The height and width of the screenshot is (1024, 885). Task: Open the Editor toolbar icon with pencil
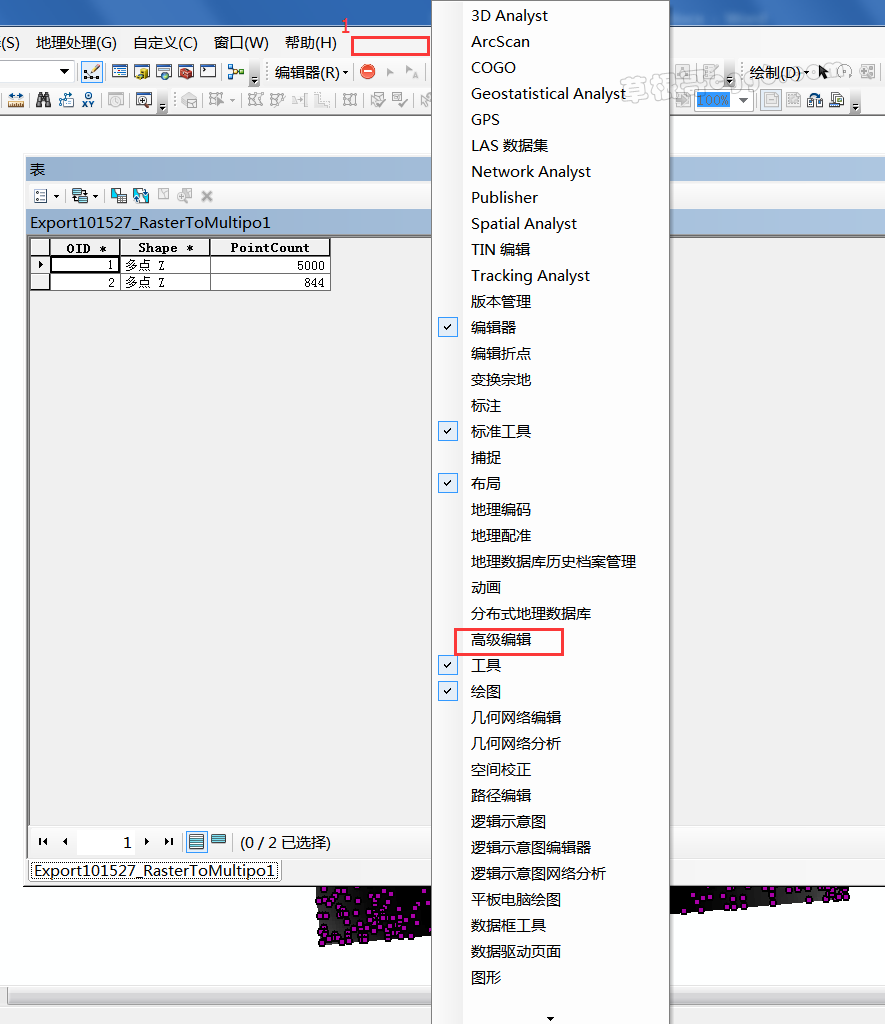pos(91,72)
